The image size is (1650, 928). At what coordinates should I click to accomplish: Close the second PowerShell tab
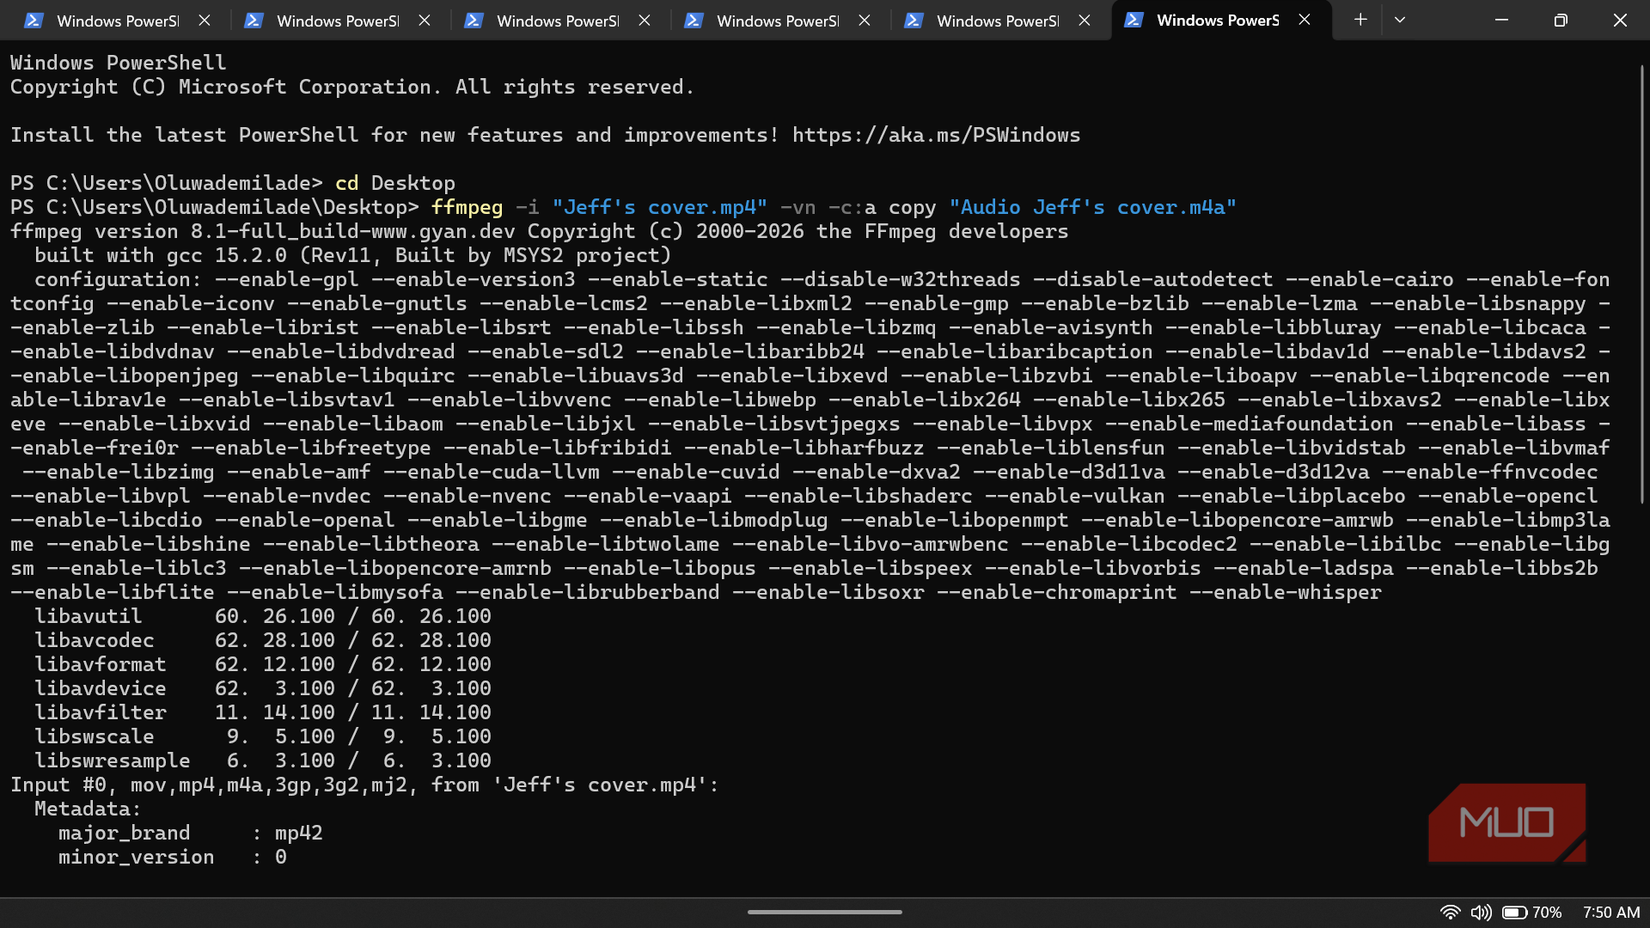[x=424, y=19]
